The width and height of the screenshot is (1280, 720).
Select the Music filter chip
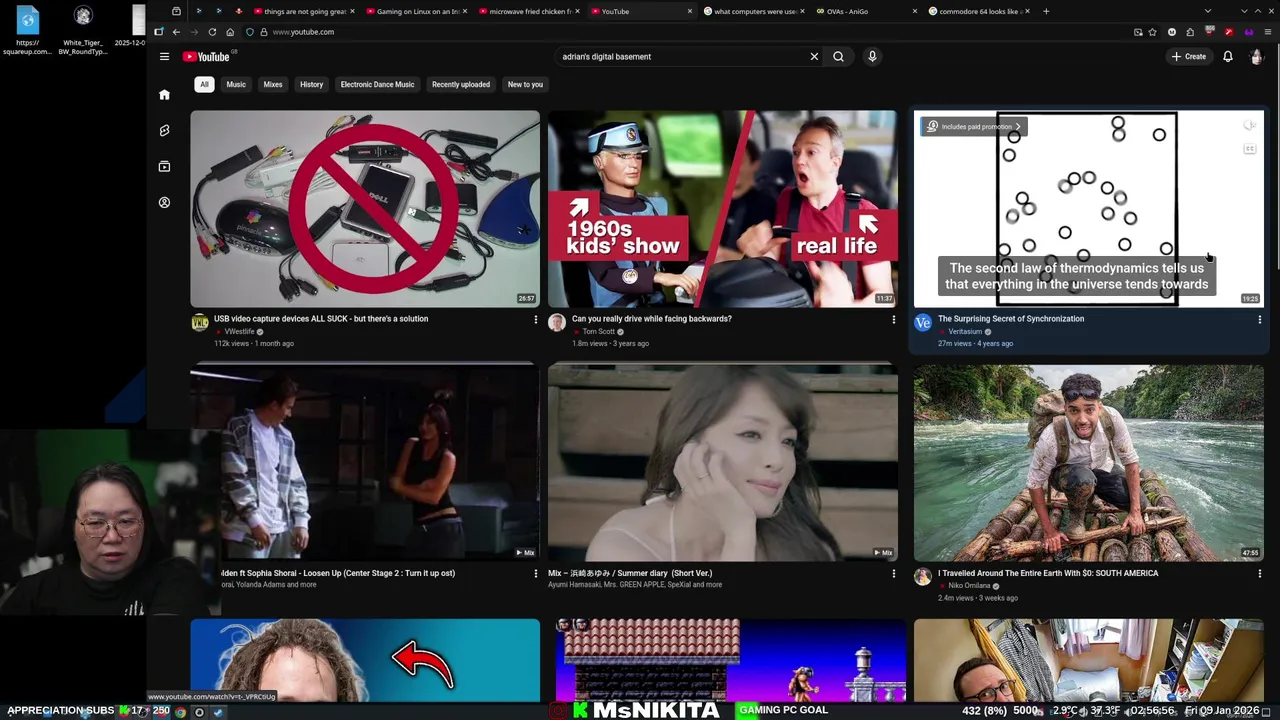(236, 85)
